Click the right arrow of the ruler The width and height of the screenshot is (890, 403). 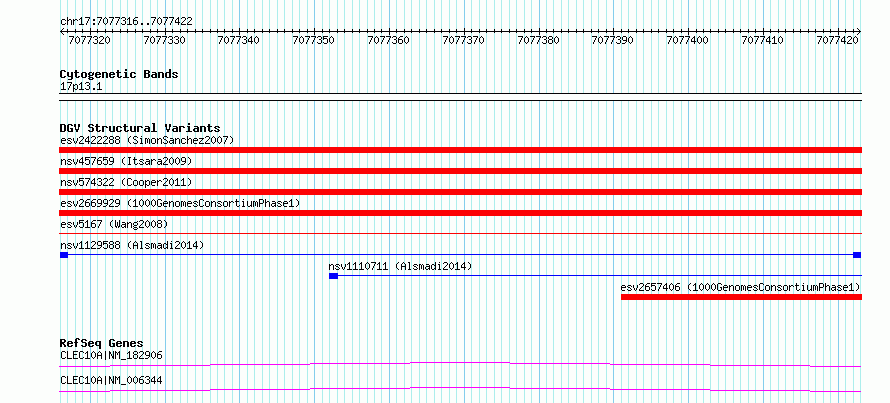tap(859, 31)
